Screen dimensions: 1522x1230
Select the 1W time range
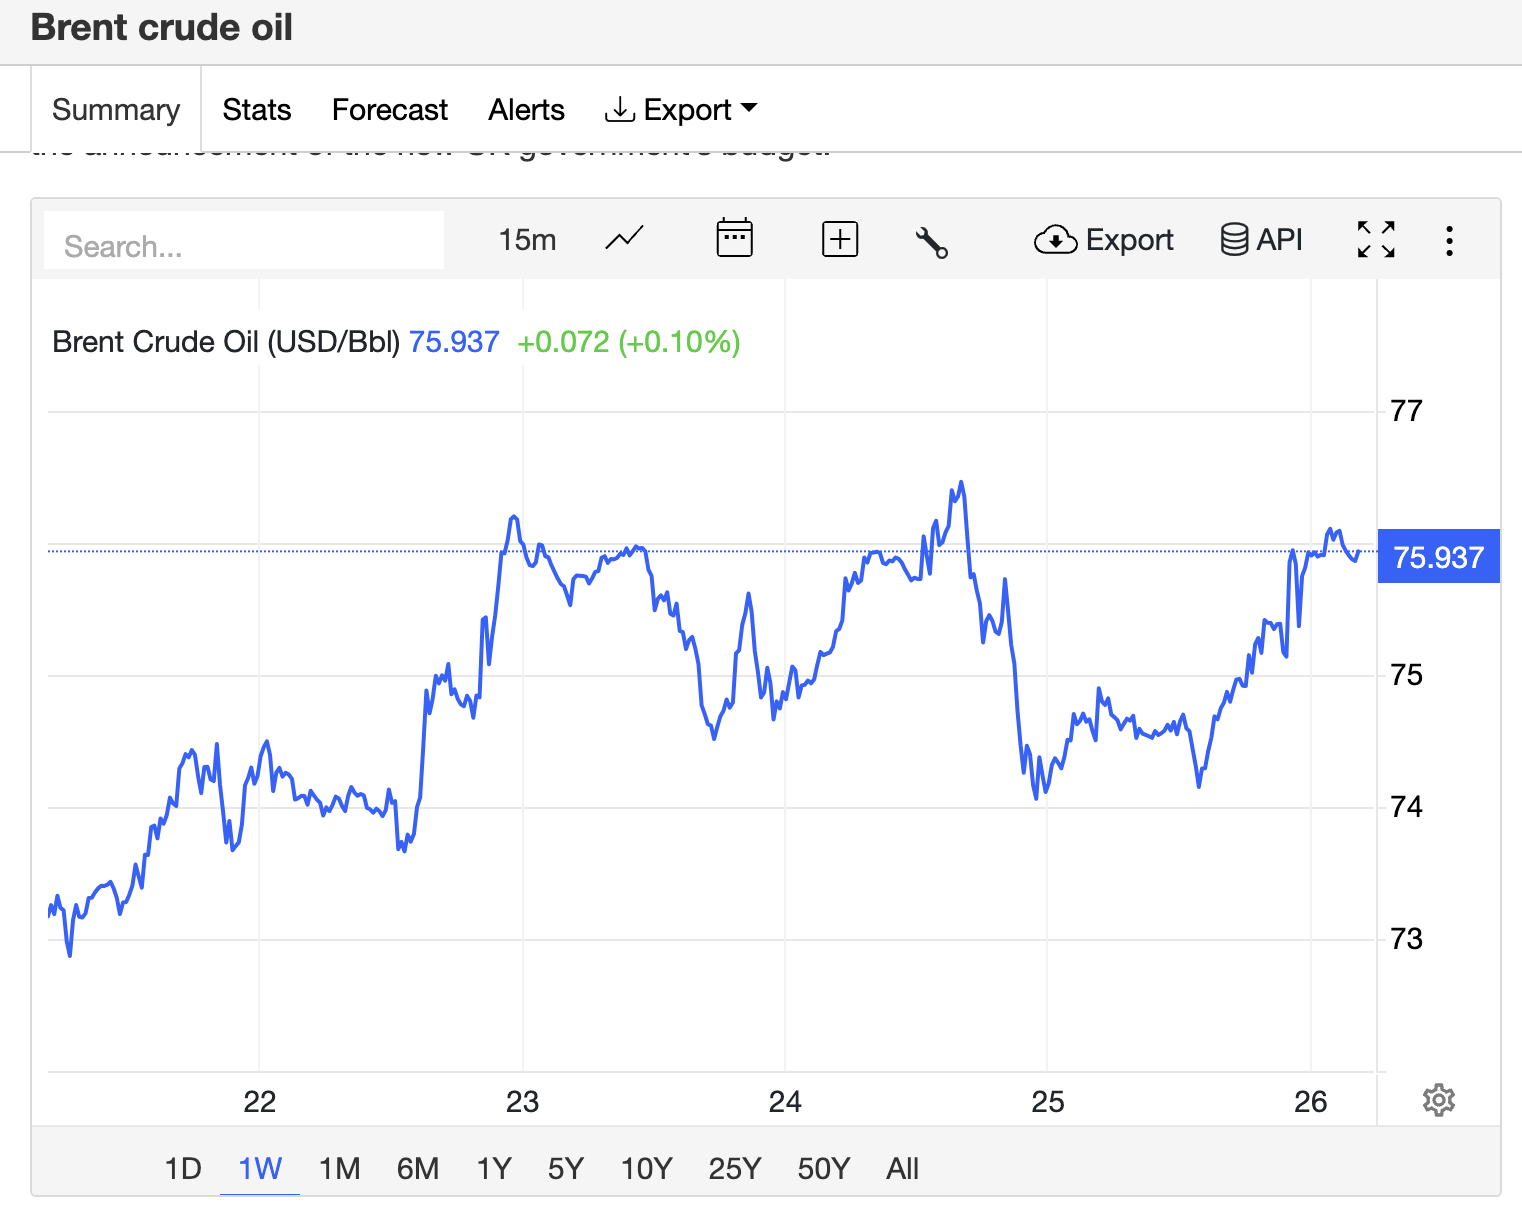click(260, 1168)
